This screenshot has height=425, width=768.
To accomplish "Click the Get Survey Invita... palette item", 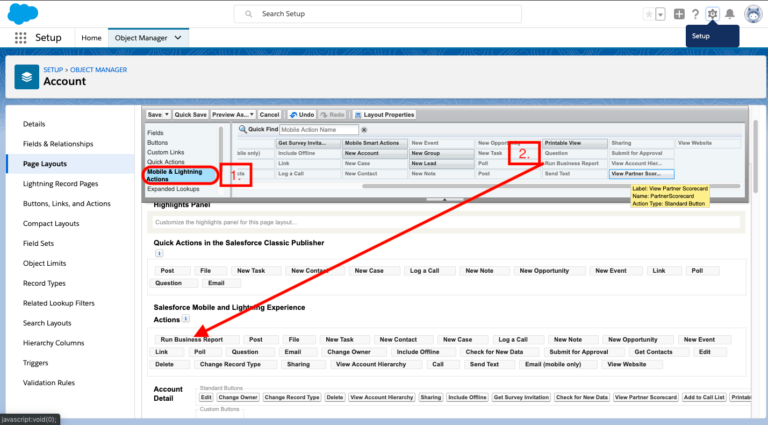I will [x=308, y=143].
